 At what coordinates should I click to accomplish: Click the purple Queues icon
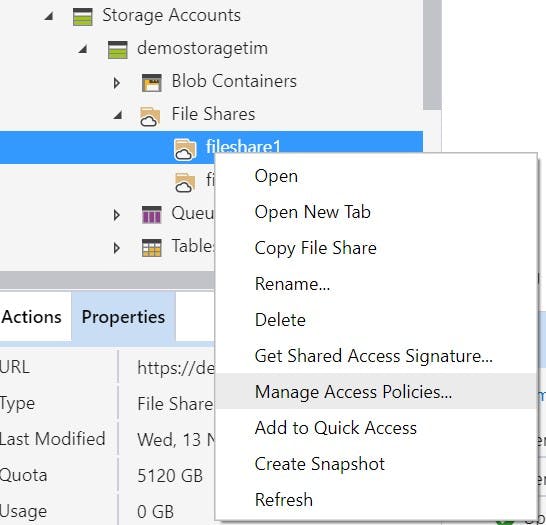[x=152, y=215]
